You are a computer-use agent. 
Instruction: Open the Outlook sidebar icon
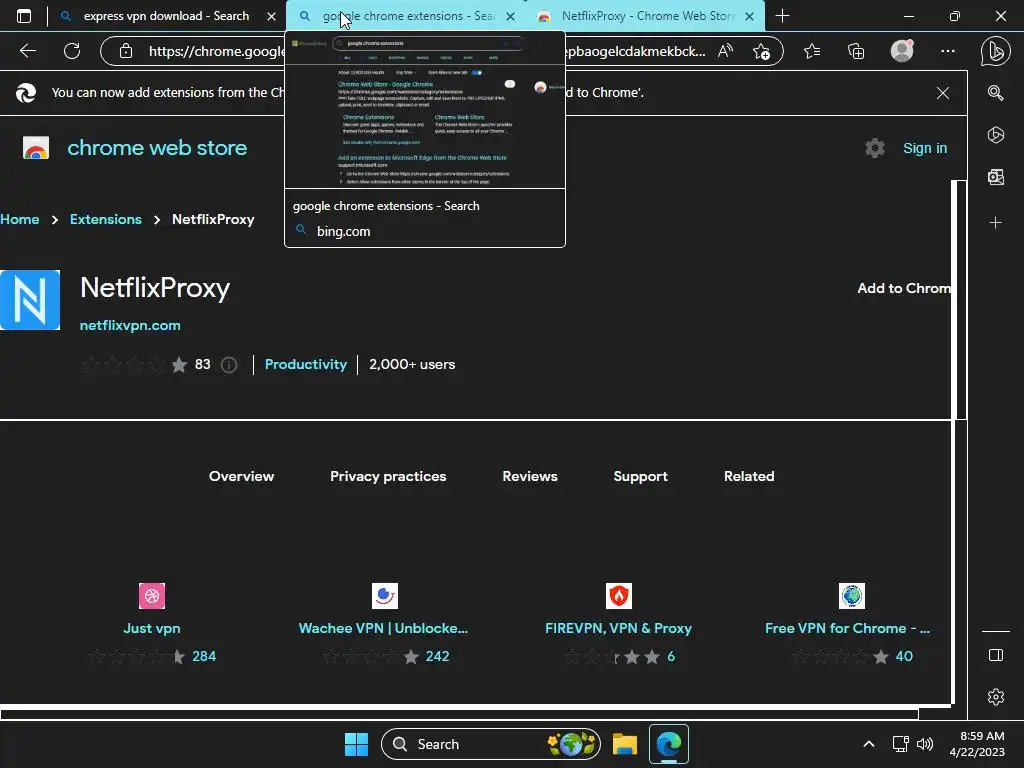[x=995, y=177]
